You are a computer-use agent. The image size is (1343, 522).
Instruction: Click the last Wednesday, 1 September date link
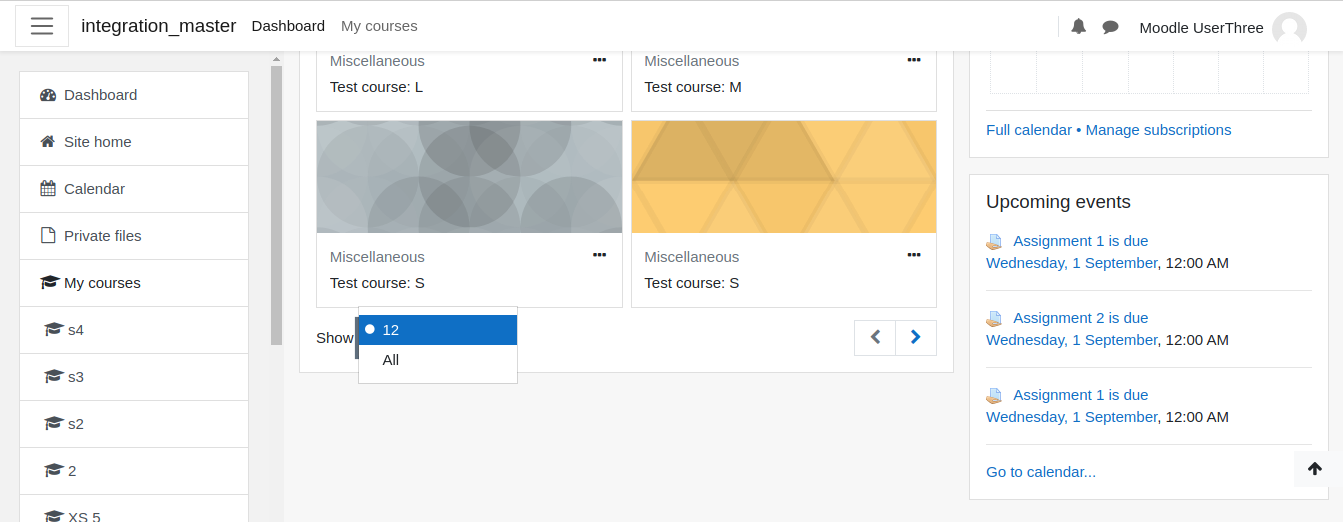[x=1072, y=417]
